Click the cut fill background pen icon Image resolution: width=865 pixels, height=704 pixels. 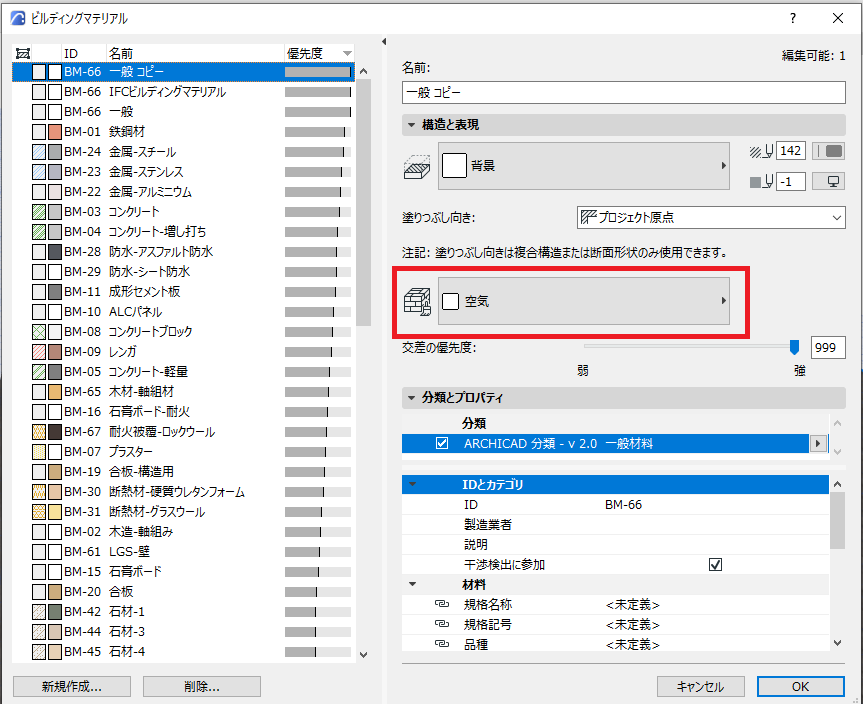761,182
